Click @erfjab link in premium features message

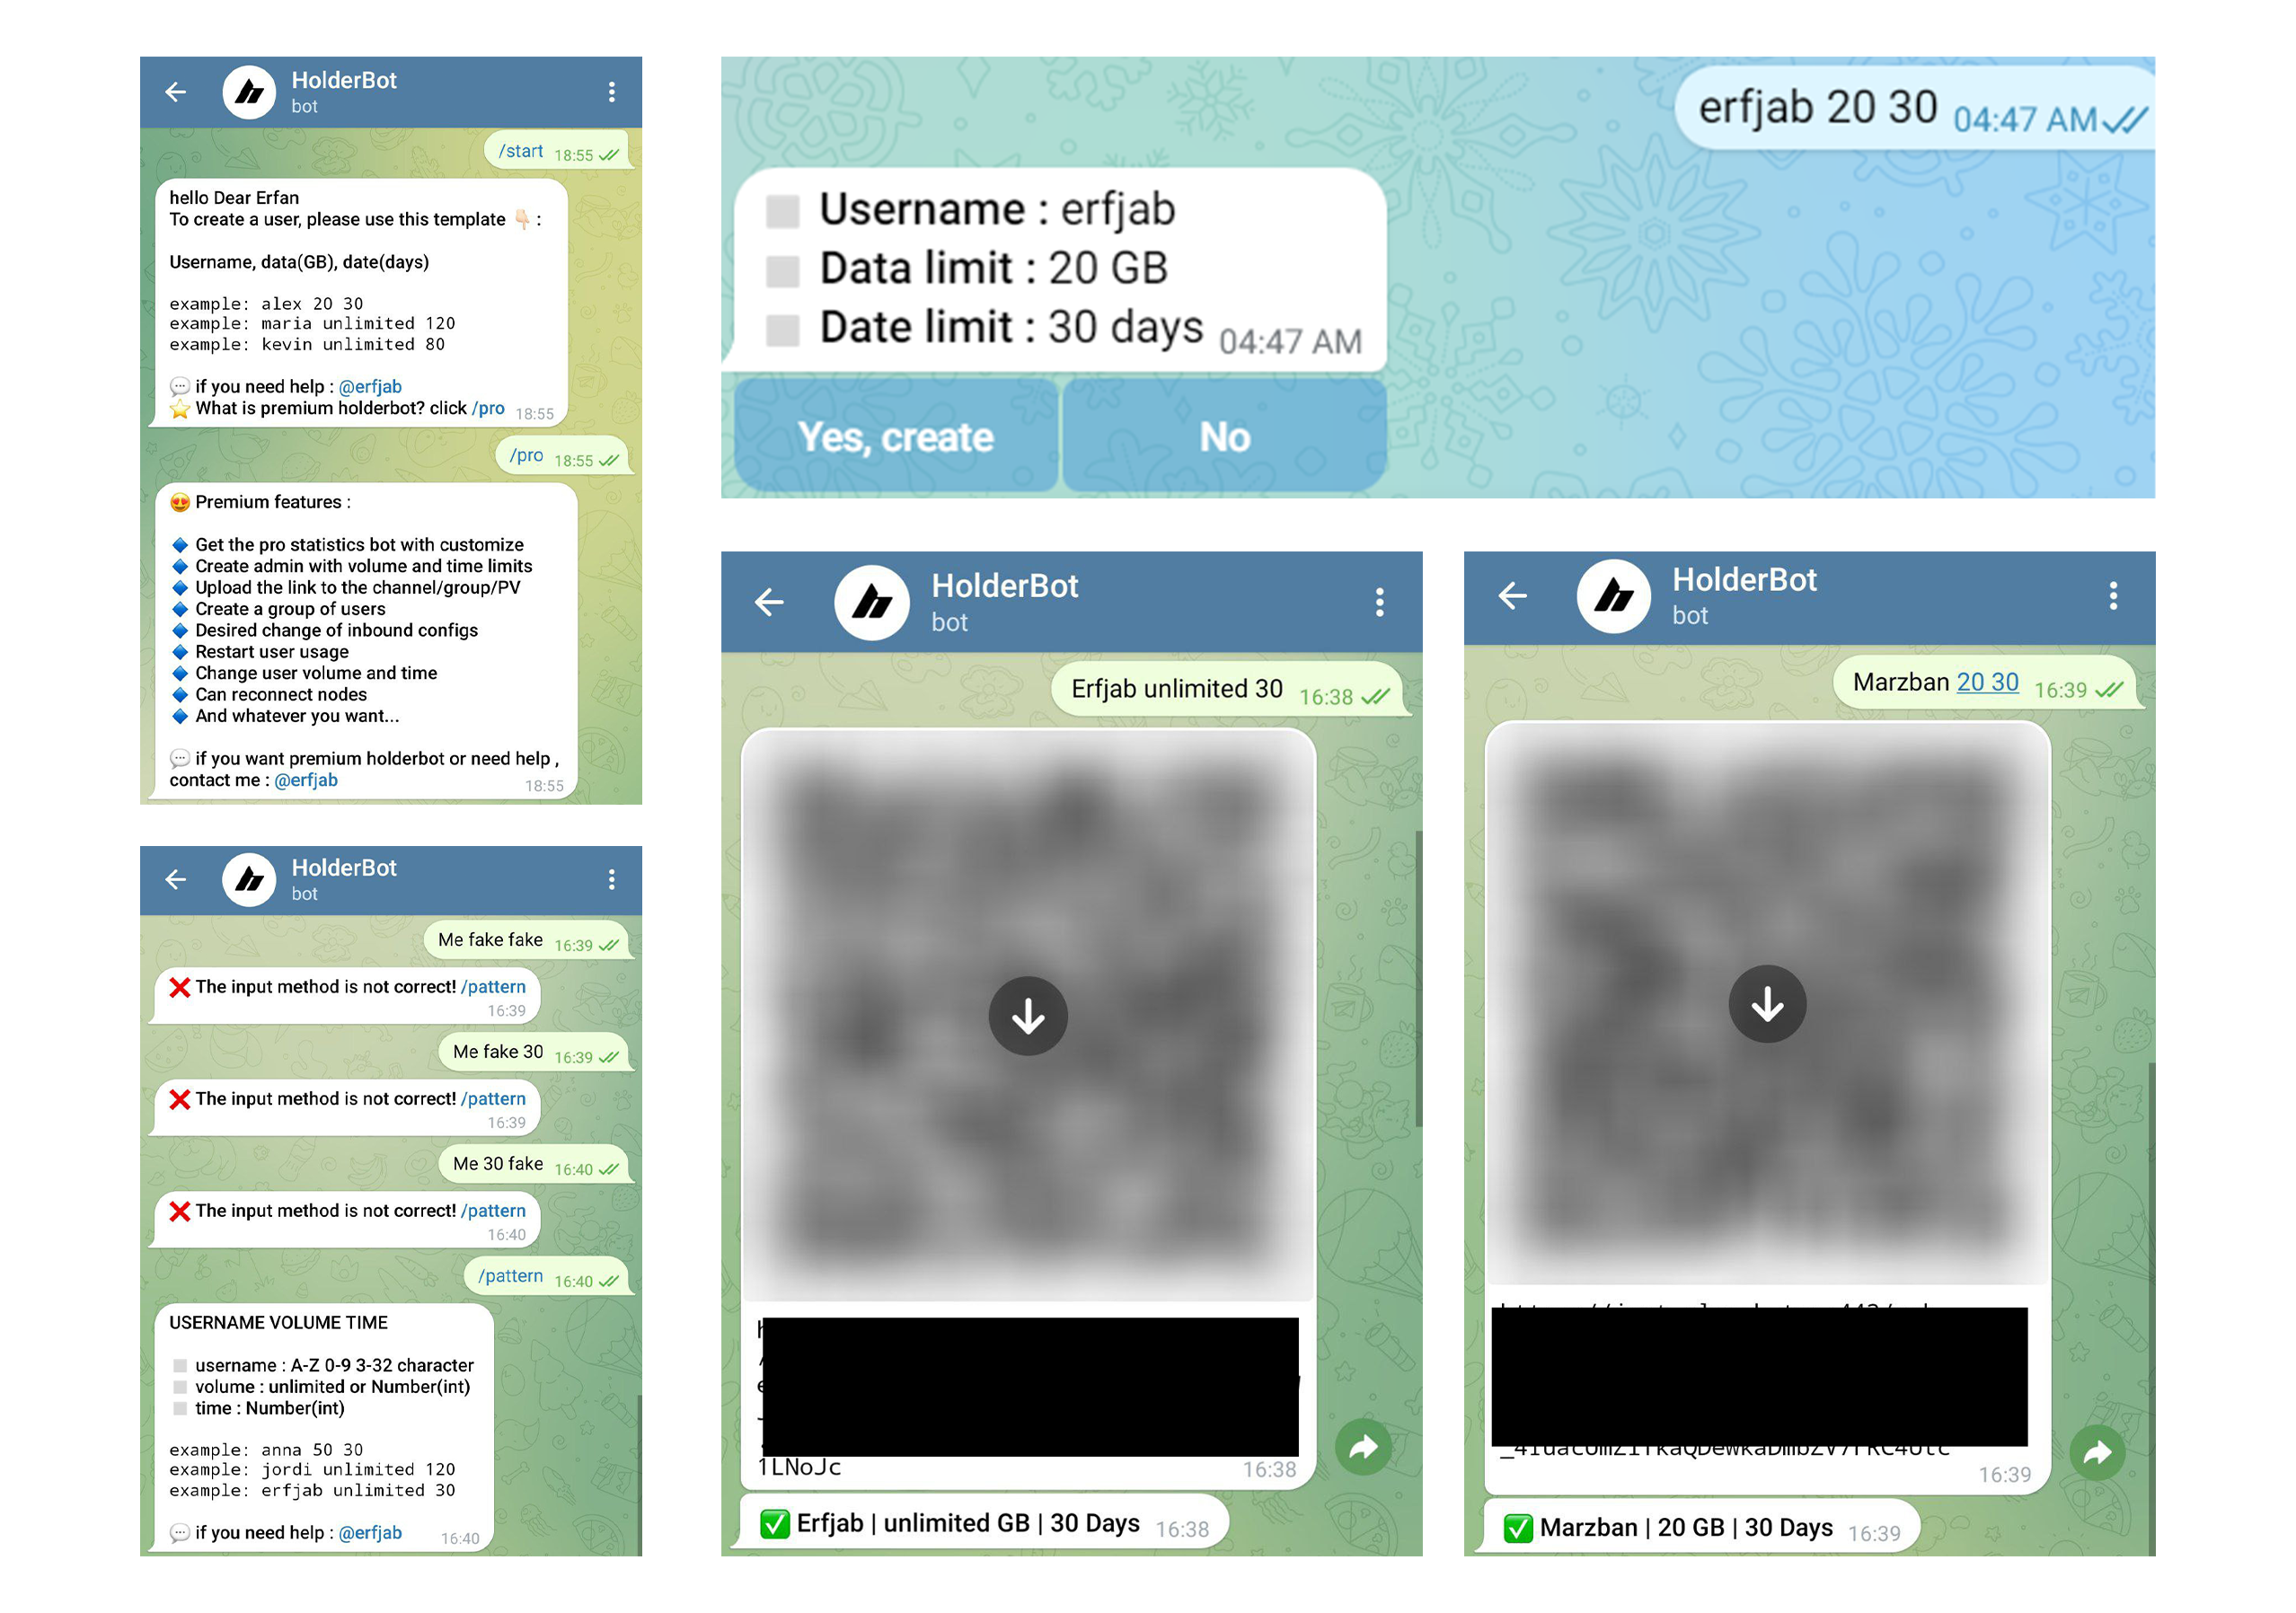306,780
